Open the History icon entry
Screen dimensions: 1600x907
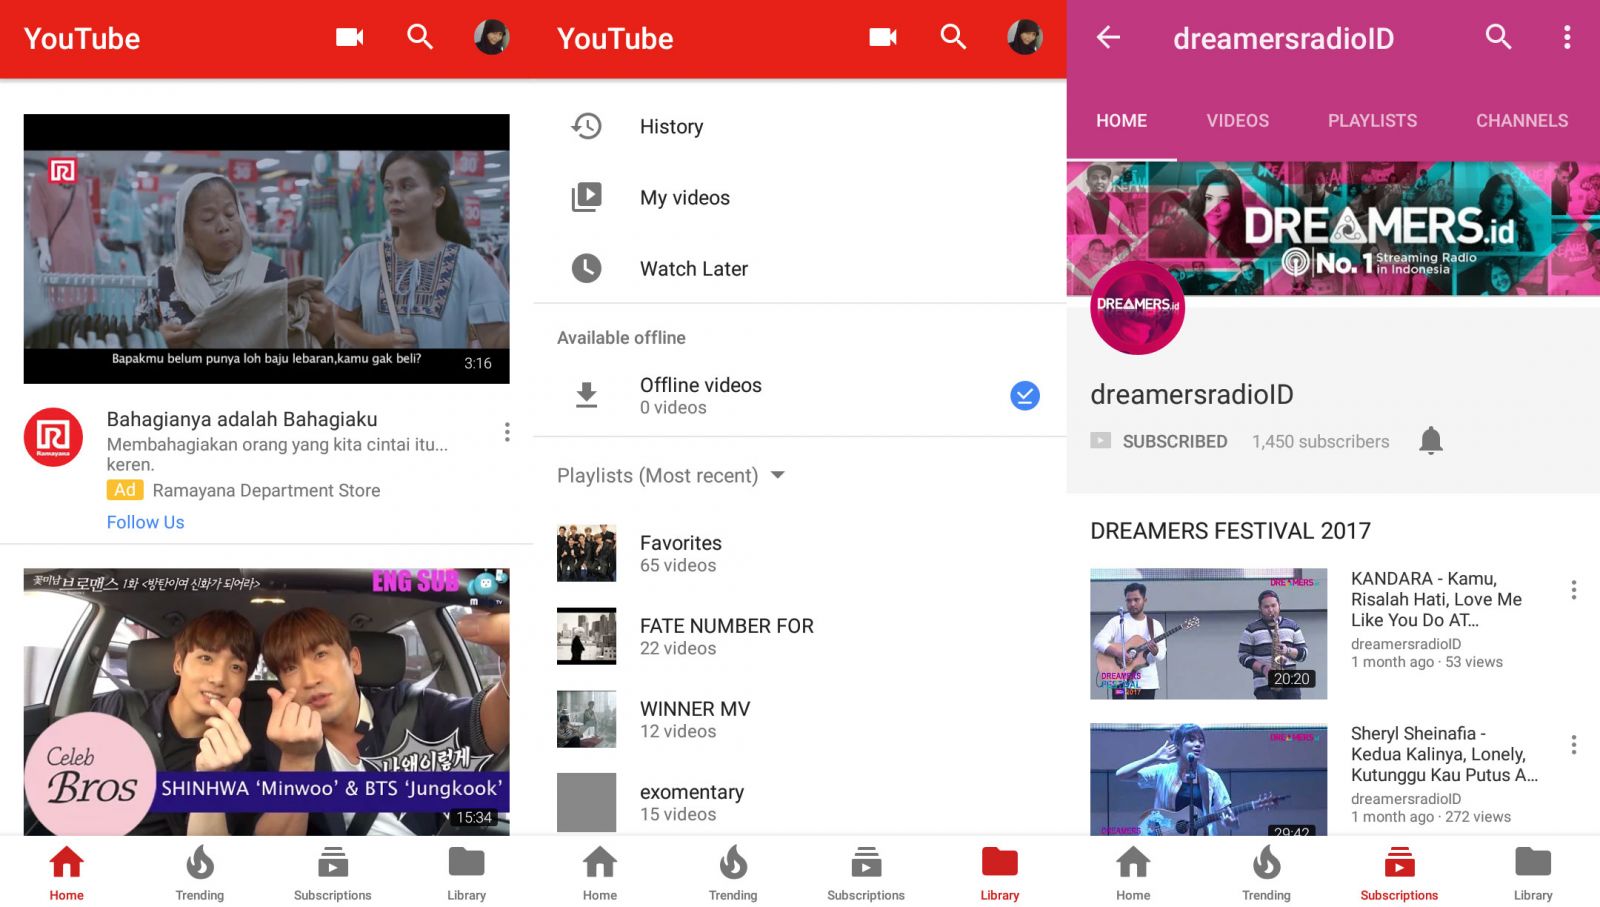pos(586,126)
